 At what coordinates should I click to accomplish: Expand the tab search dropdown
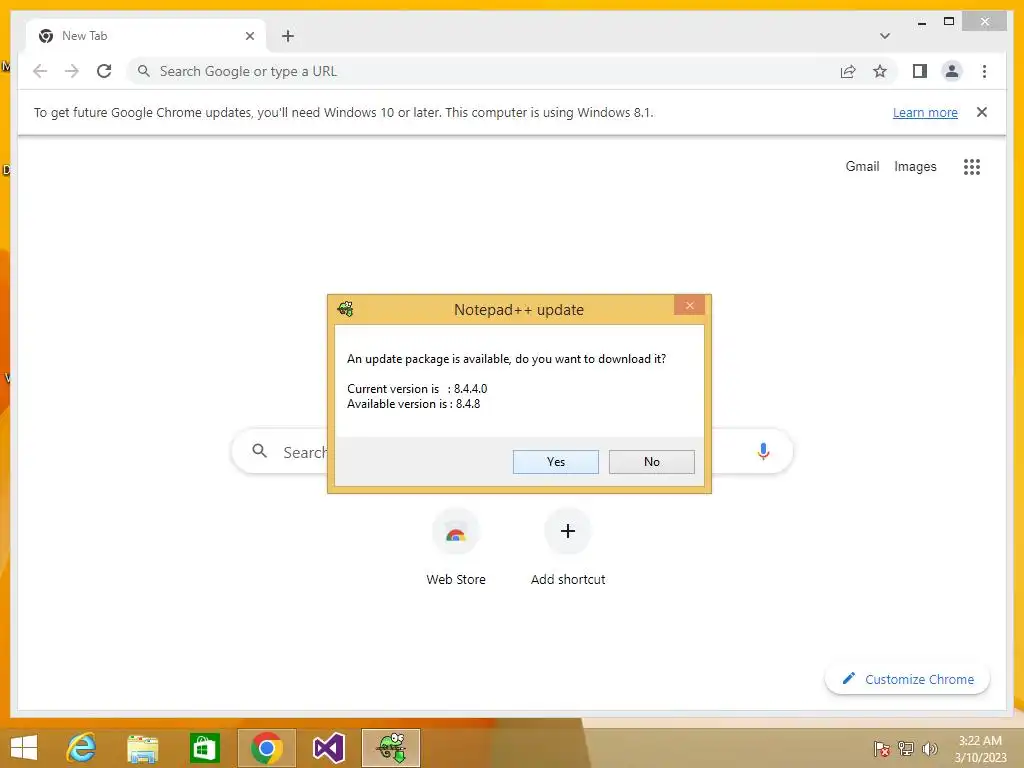[884, 36]
